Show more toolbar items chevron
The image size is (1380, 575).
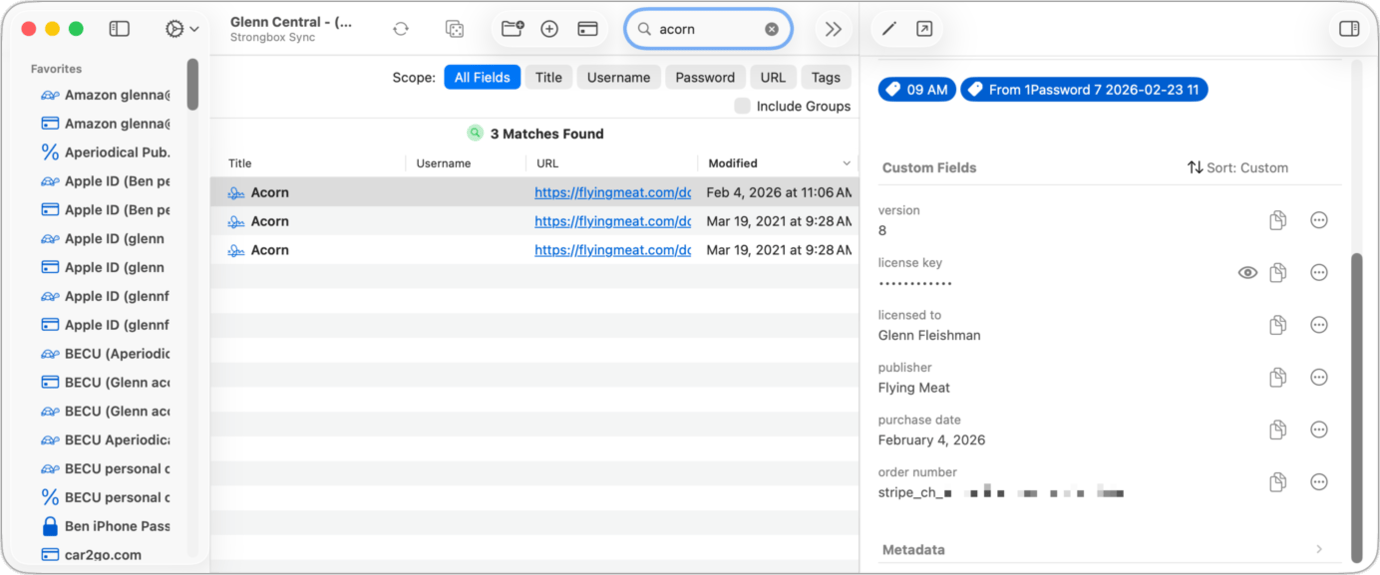click(x=833, y=29)
